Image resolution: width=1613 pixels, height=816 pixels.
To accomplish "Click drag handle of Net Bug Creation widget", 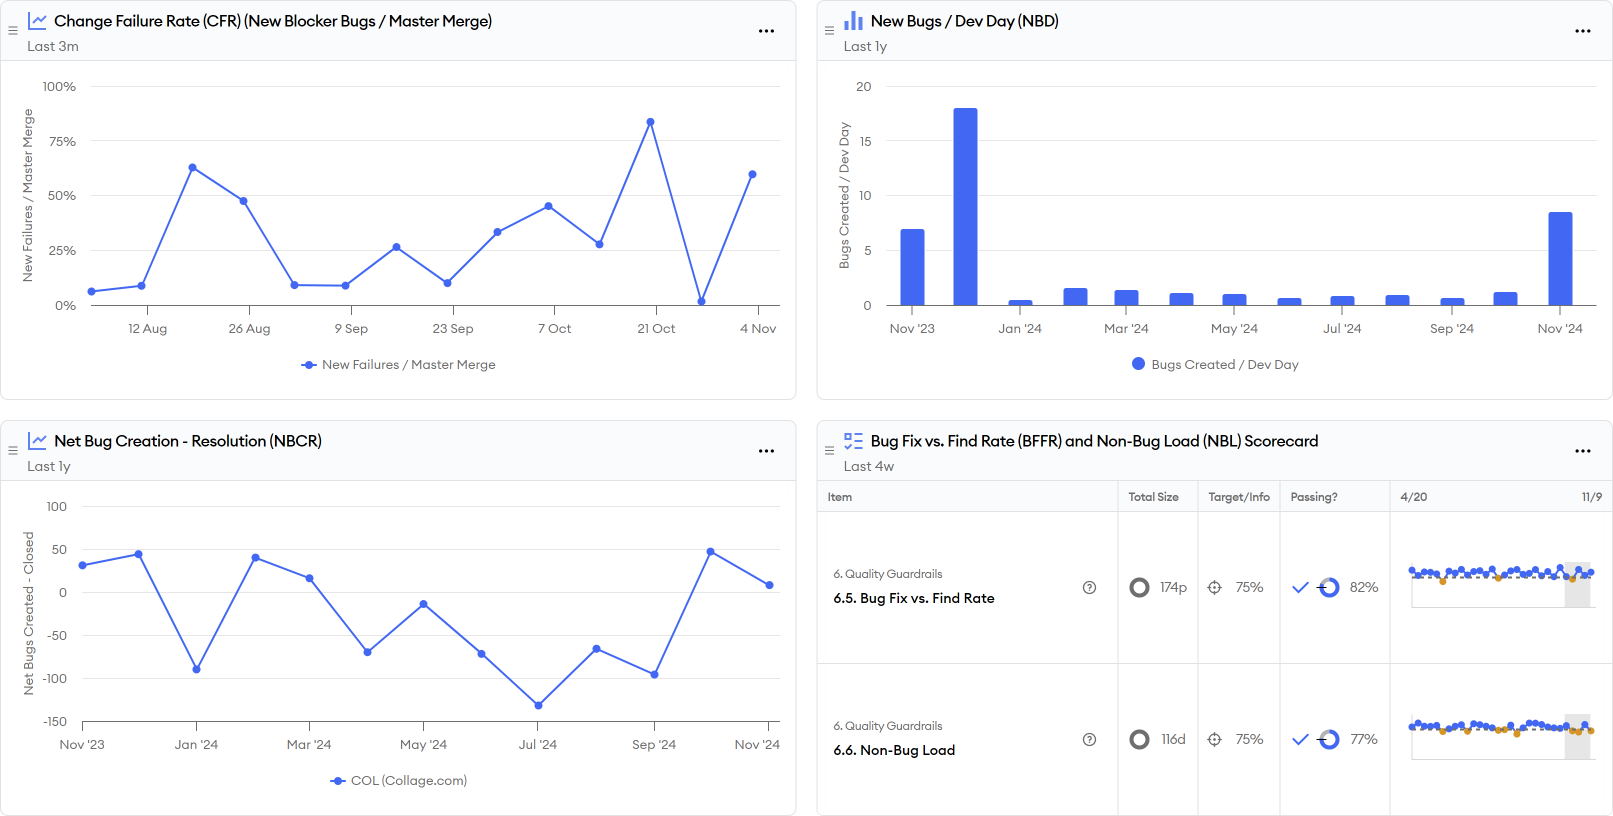I will (x=13, y=451).
